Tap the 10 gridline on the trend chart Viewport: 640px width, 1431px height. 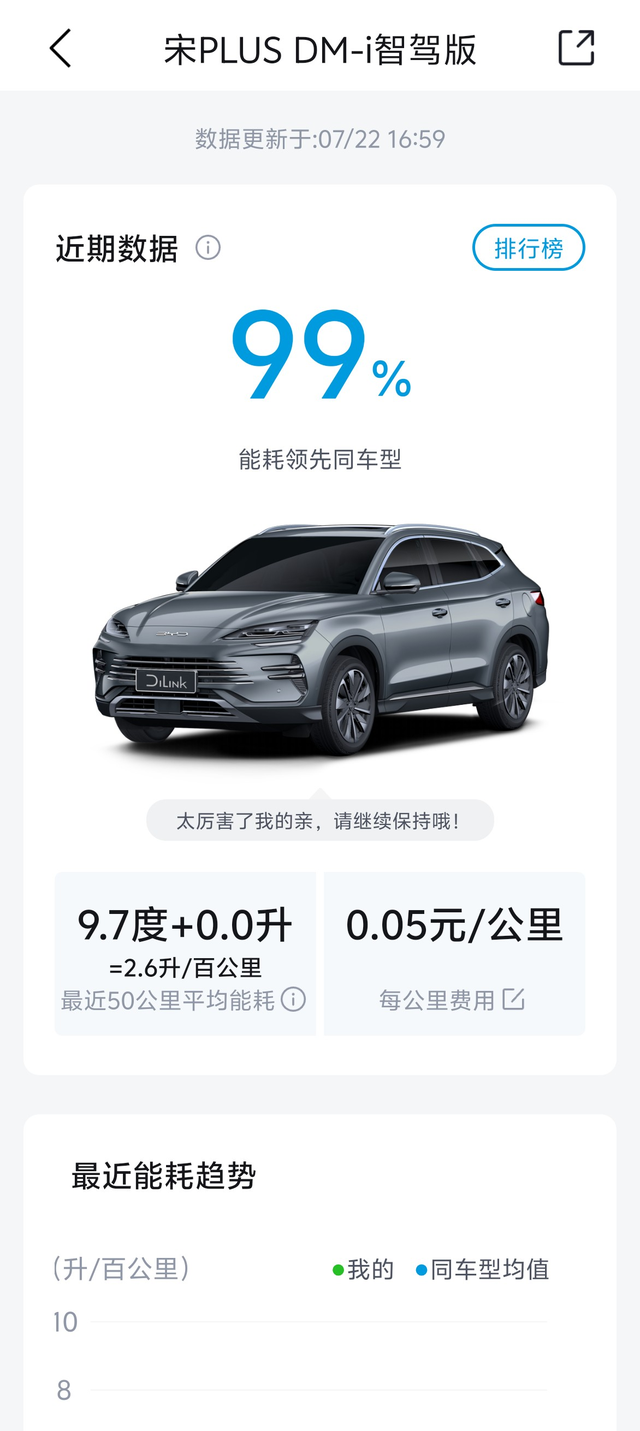pyautogui.click(x=319, y=1322)
